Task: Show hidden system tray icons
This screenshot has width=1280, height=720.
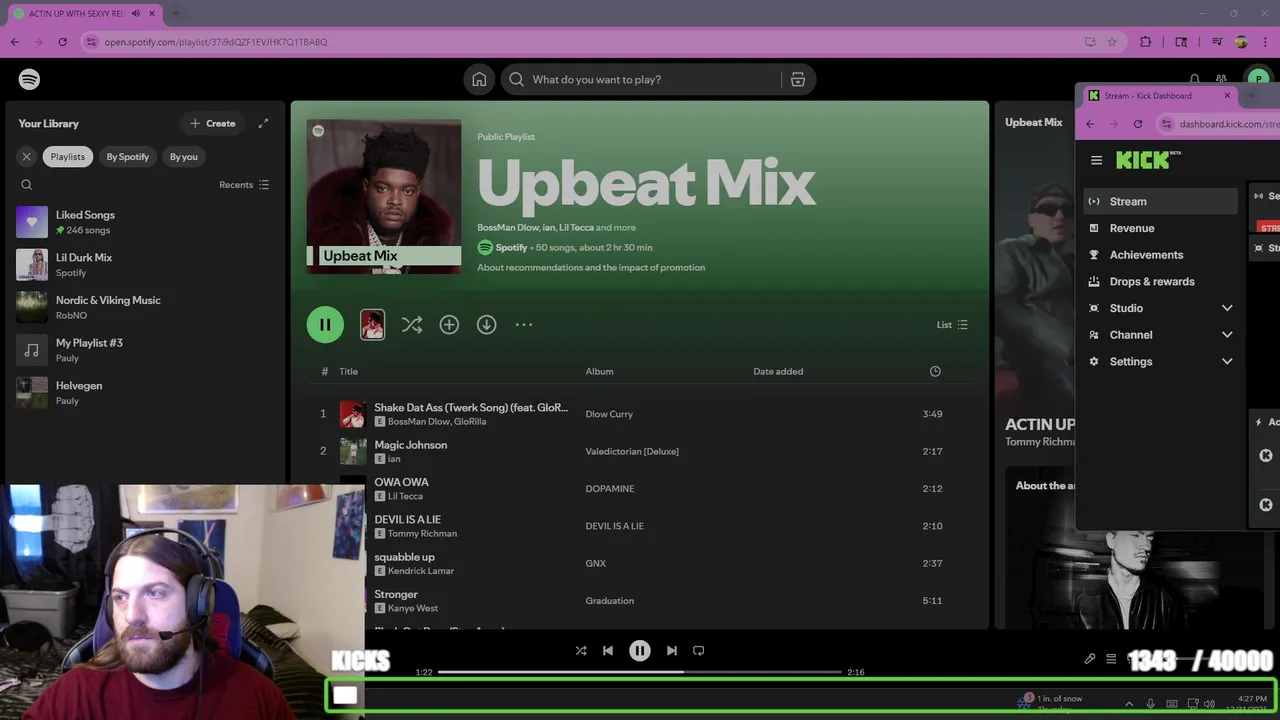Action: pos(1130,703)
